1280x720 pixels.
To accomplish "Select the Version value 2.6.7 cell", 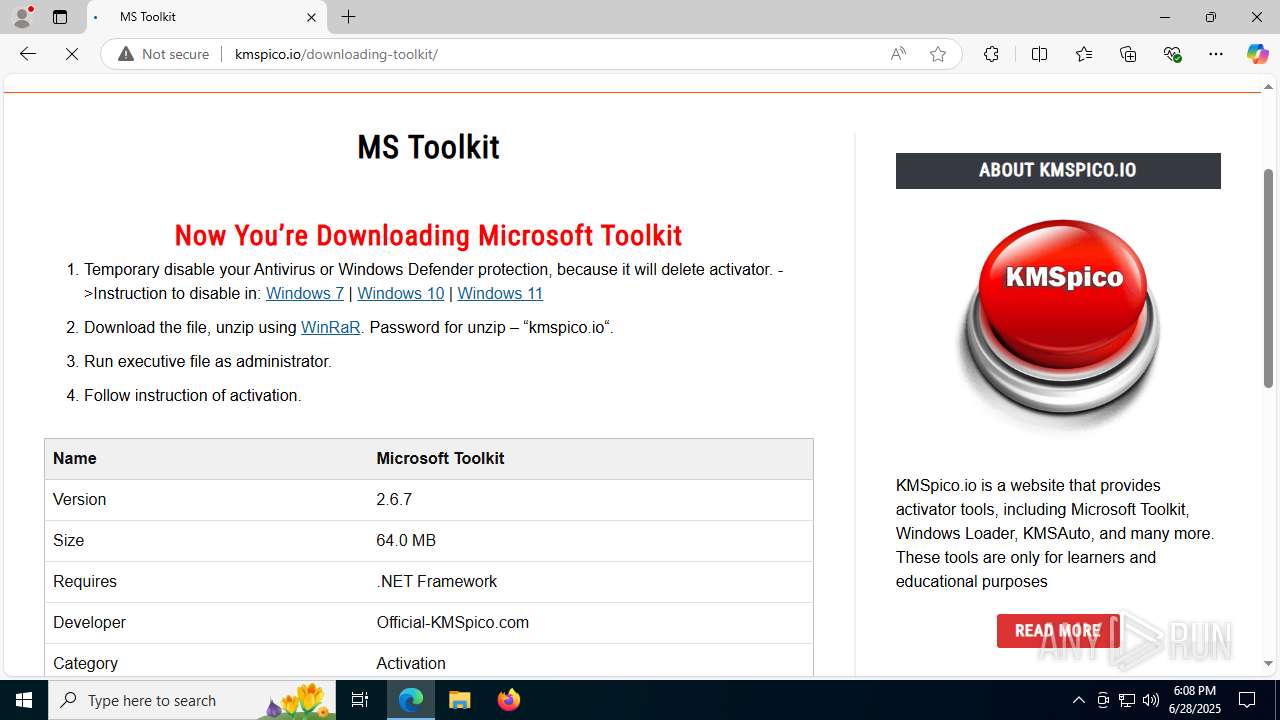I will click(590, 499).
